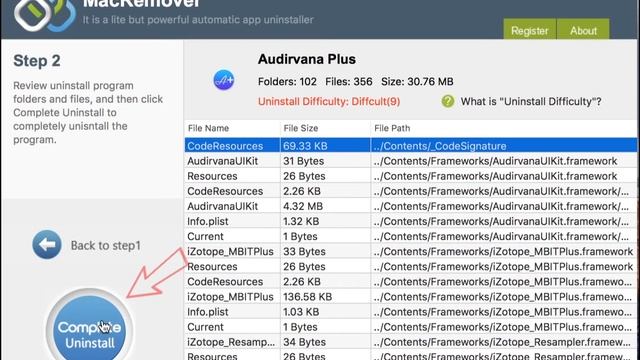Go back via 'Back to step1' label
Viewport: 640px width, 360px height.
[106, 245]
